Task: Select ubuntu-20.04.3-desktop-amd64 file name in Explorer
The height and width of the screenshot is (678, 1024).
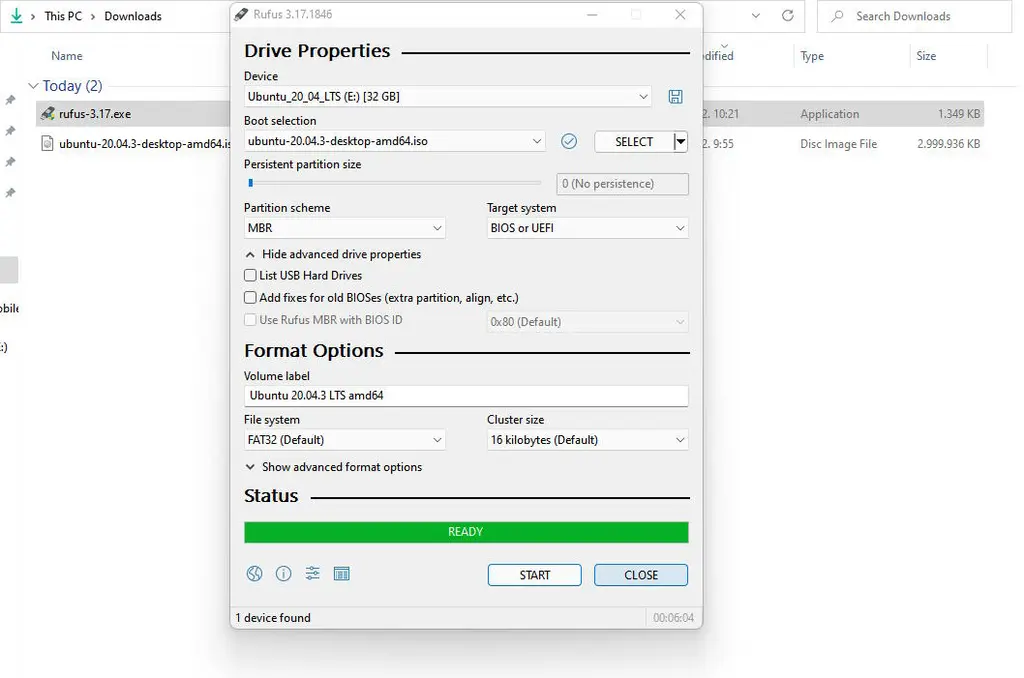Action: point(144,144)
